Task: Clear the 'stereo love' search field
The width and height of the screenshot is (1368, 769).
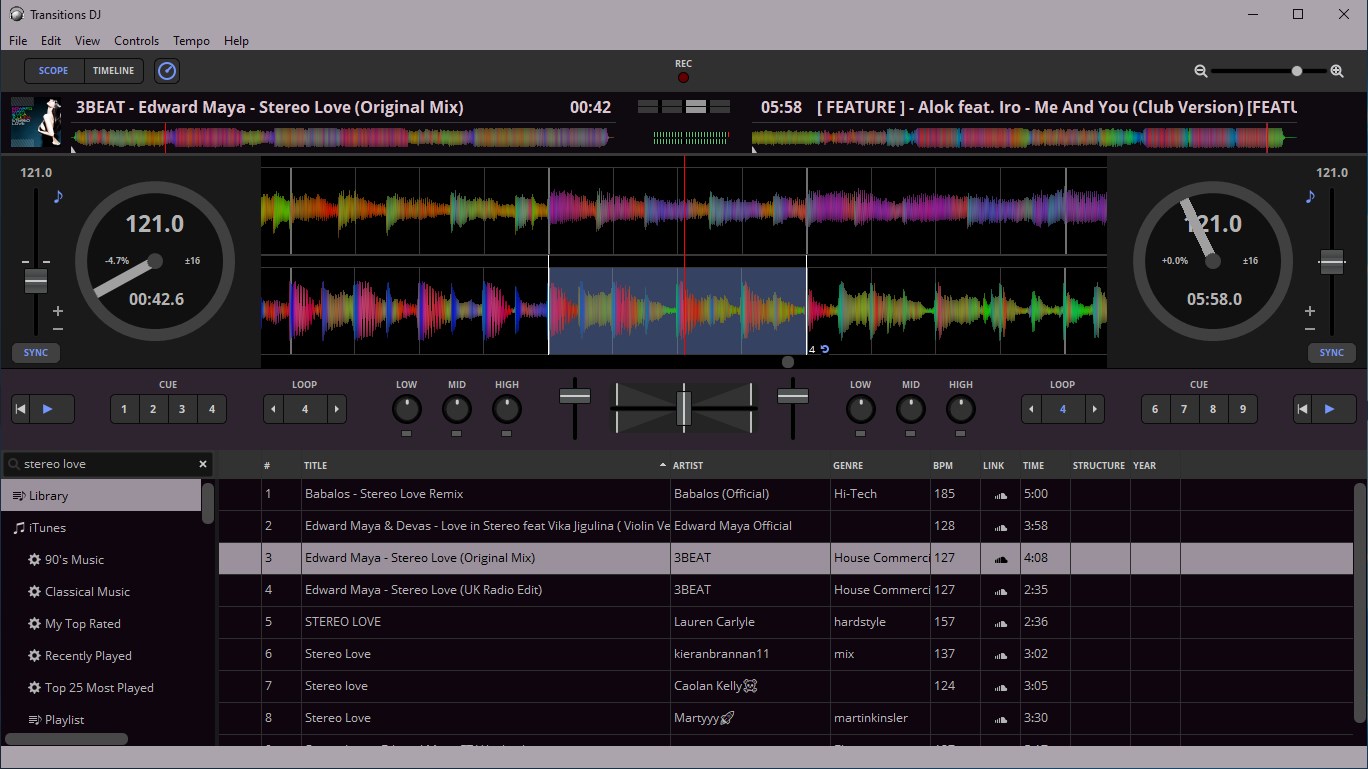Action: click(x=202, y=463)
